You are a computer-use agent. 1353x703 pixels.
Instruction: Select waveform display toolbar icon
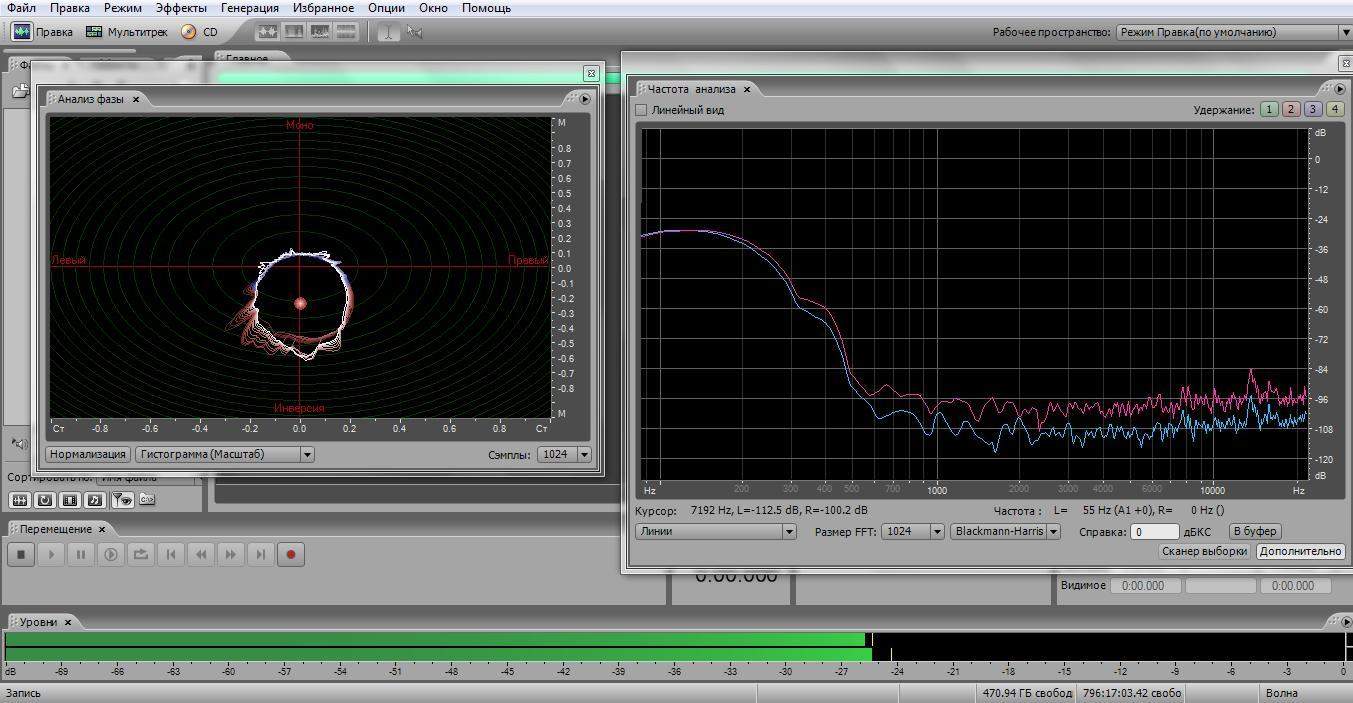[267, 32]
